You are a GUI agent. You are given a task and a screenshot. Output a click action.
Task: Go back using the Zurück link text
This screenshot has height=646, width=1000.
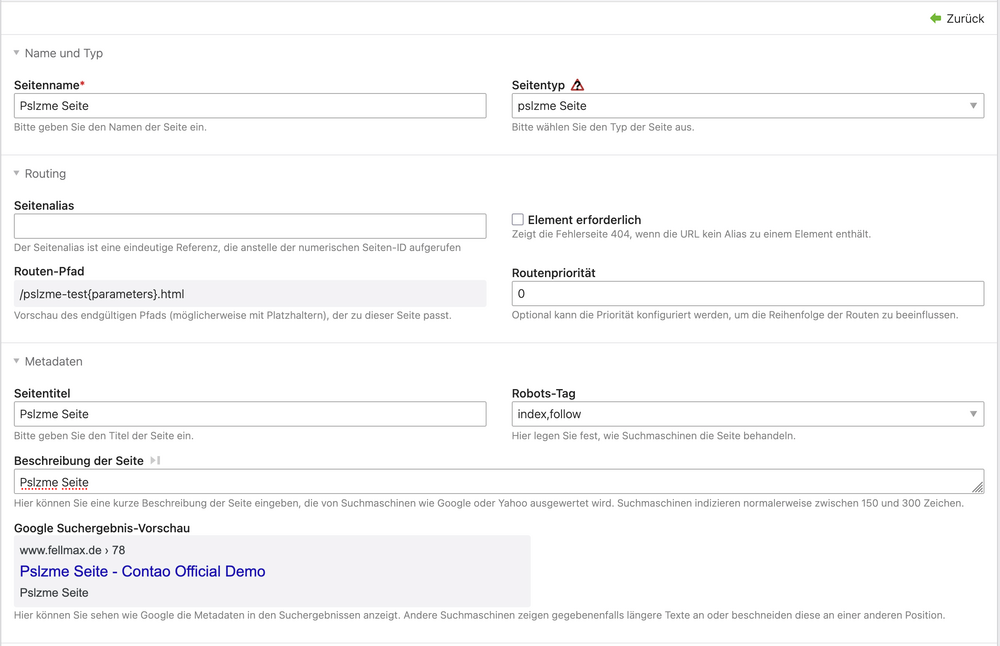965,18
